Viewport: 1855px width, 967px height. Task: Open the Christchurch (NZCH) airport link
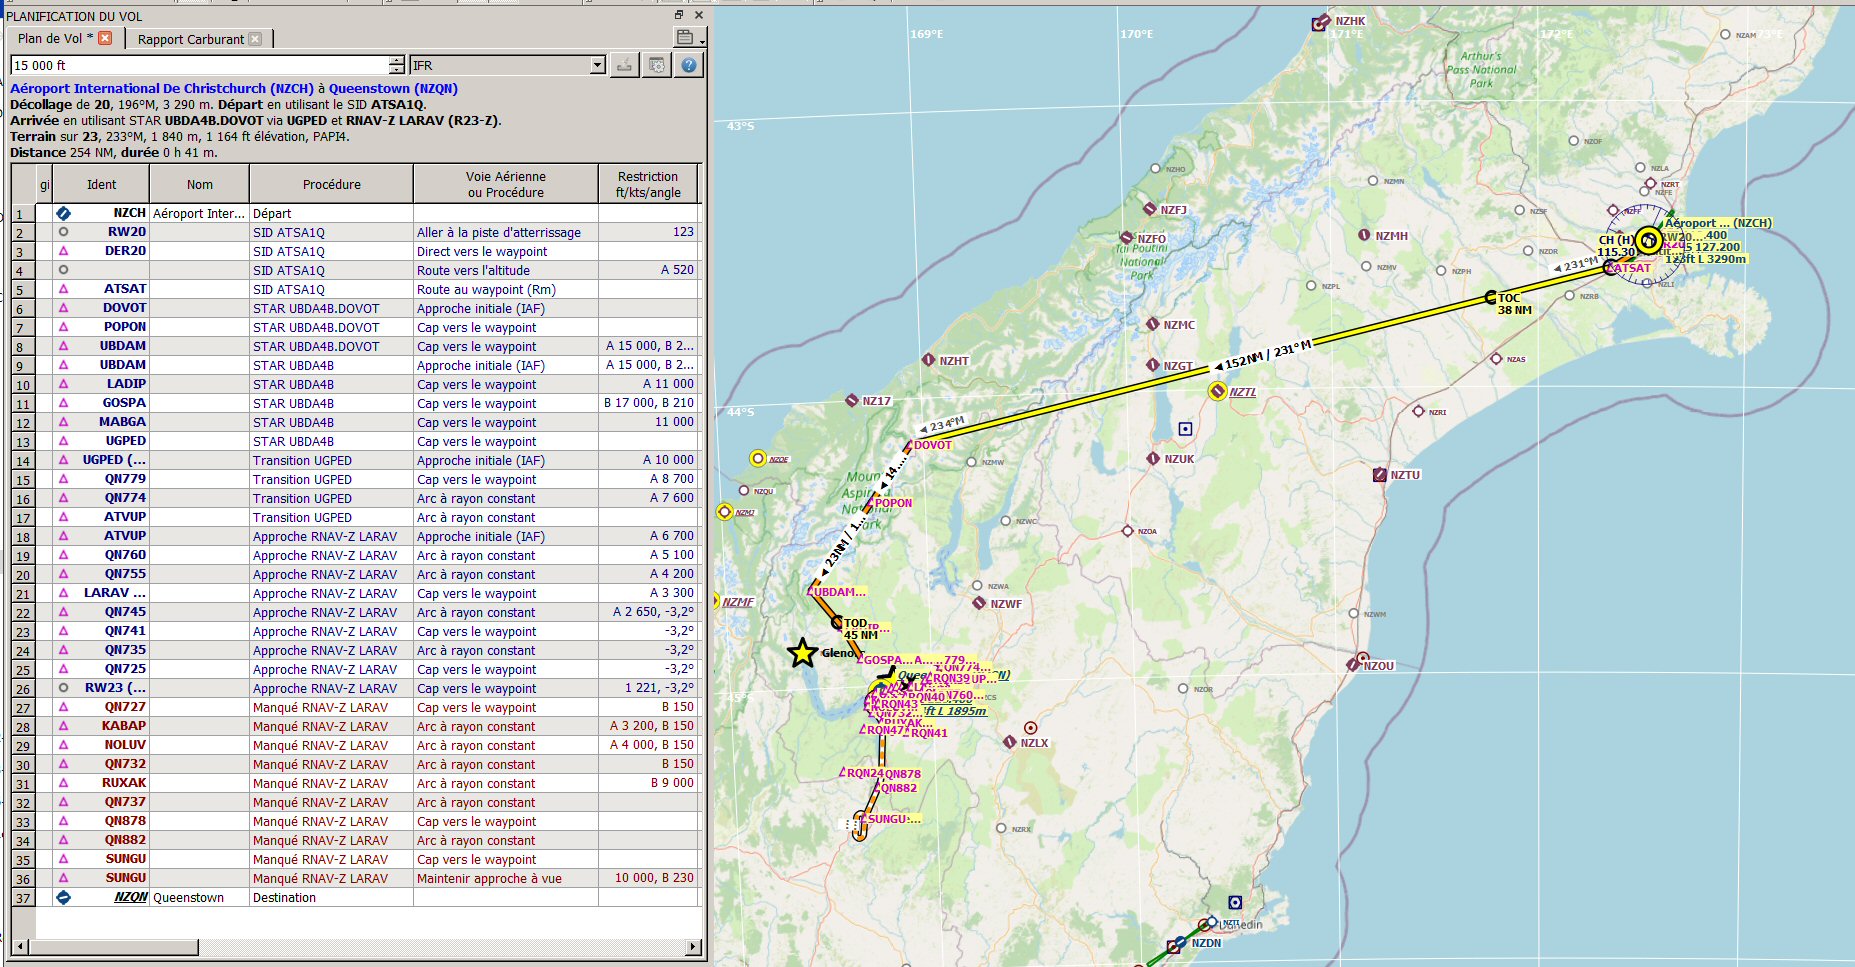pos(162,88)
